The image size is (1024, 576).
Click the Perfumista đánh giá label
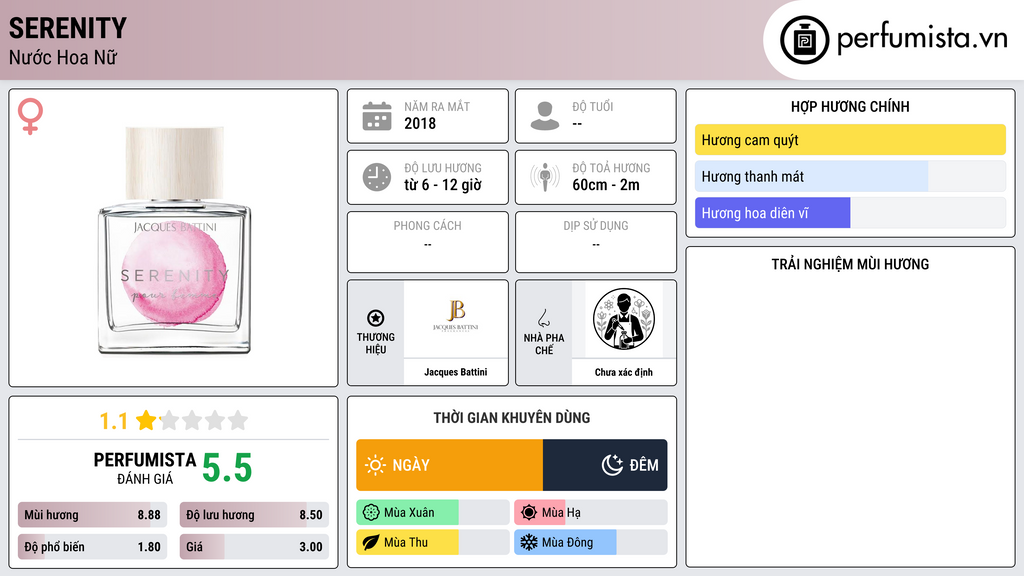pyautogui.click(x=145, y=468)
